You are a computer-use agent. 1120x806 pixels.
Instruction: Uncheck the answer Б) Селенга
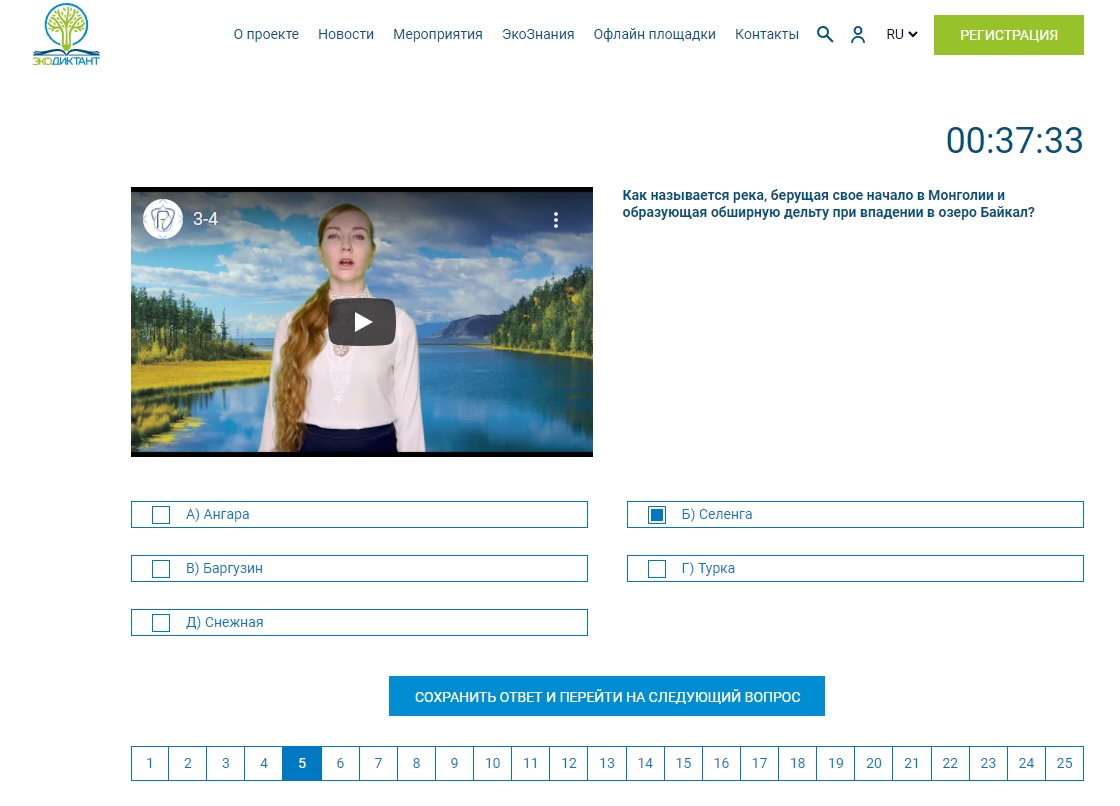(657, 515)
